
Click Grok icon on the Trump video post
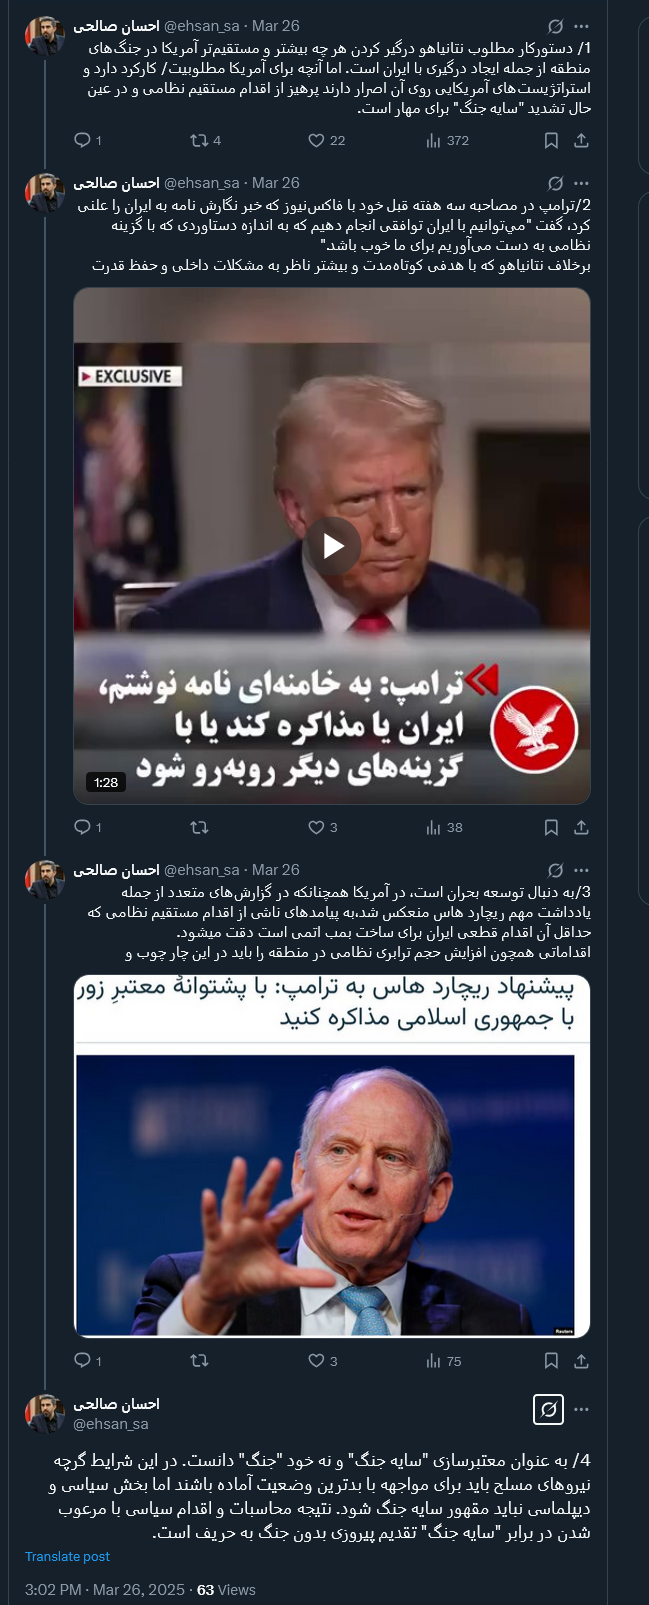coord(556,183)
